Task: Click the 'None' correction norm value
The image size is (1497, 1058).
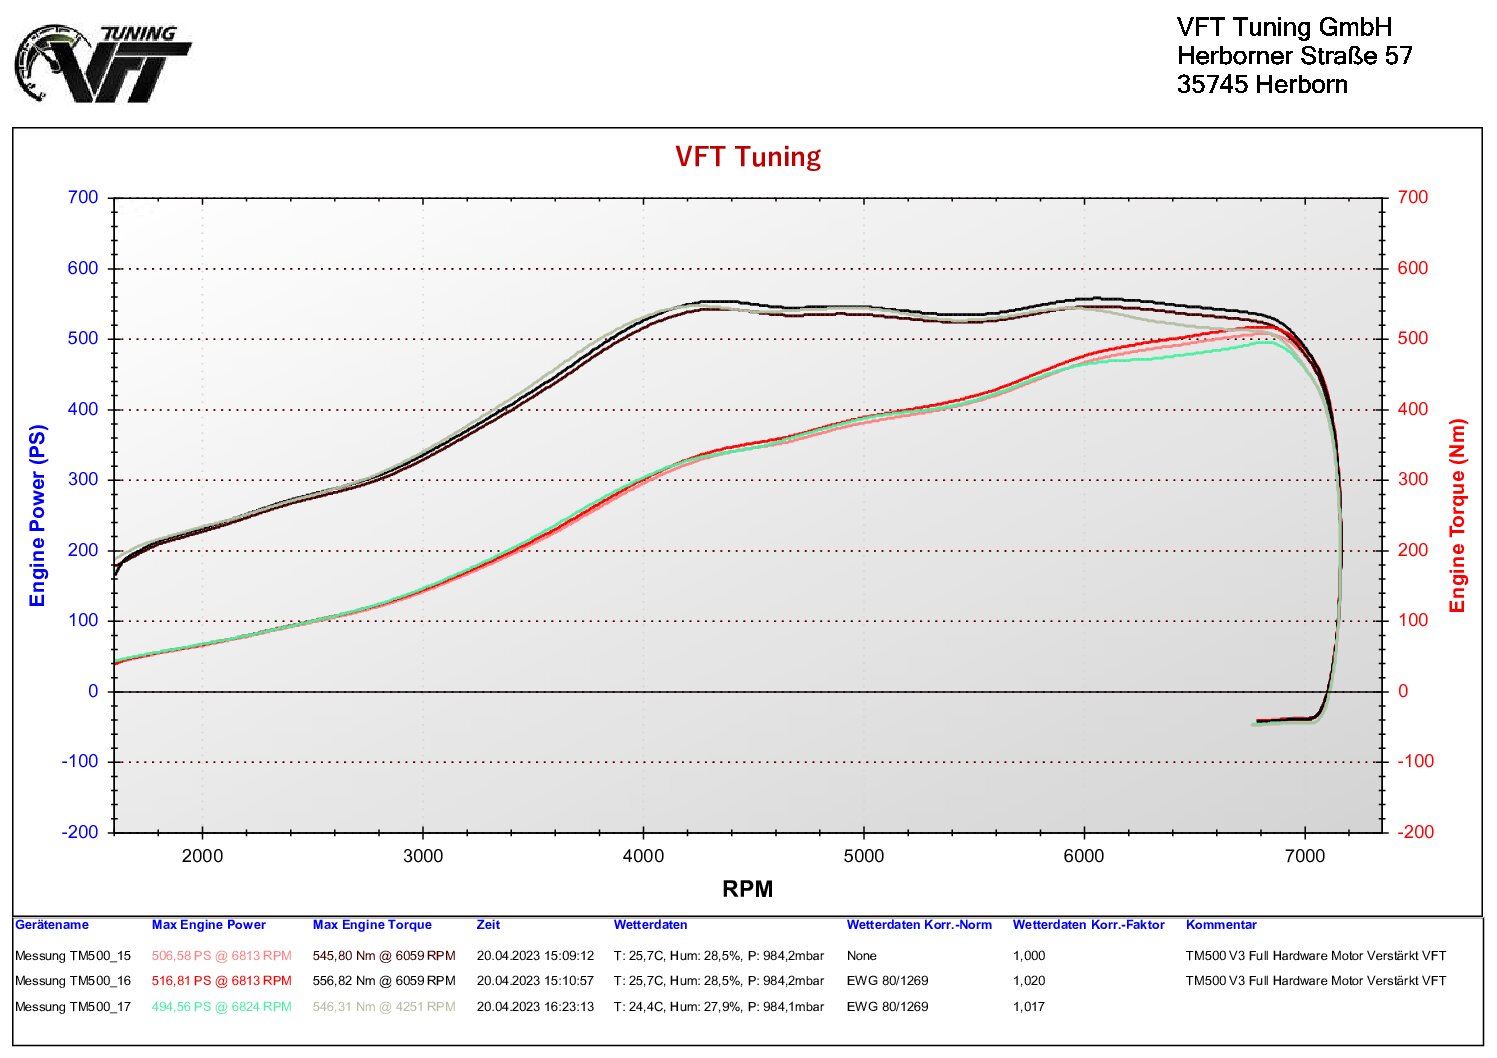Action: pos(862,956)
